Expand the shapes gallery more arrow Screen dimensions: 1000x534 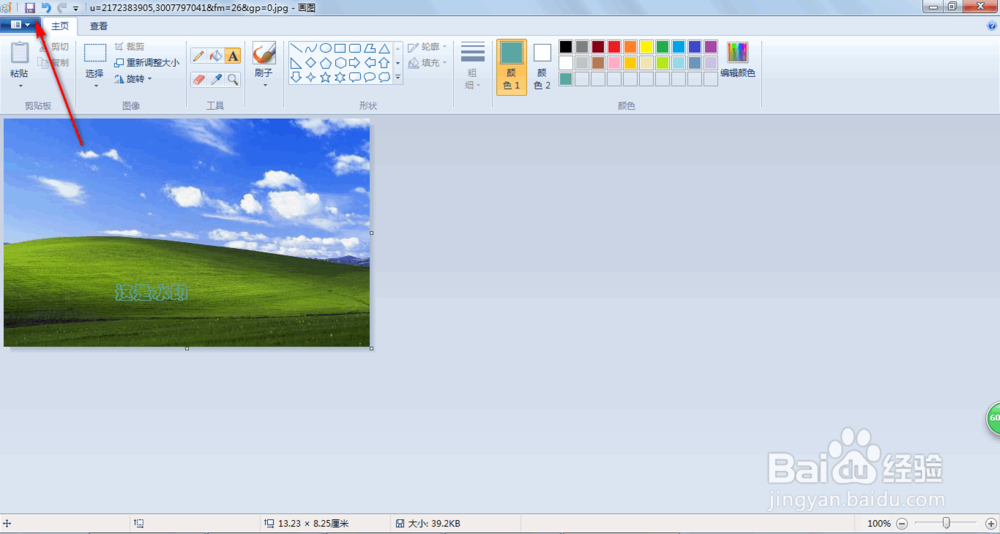398,77
